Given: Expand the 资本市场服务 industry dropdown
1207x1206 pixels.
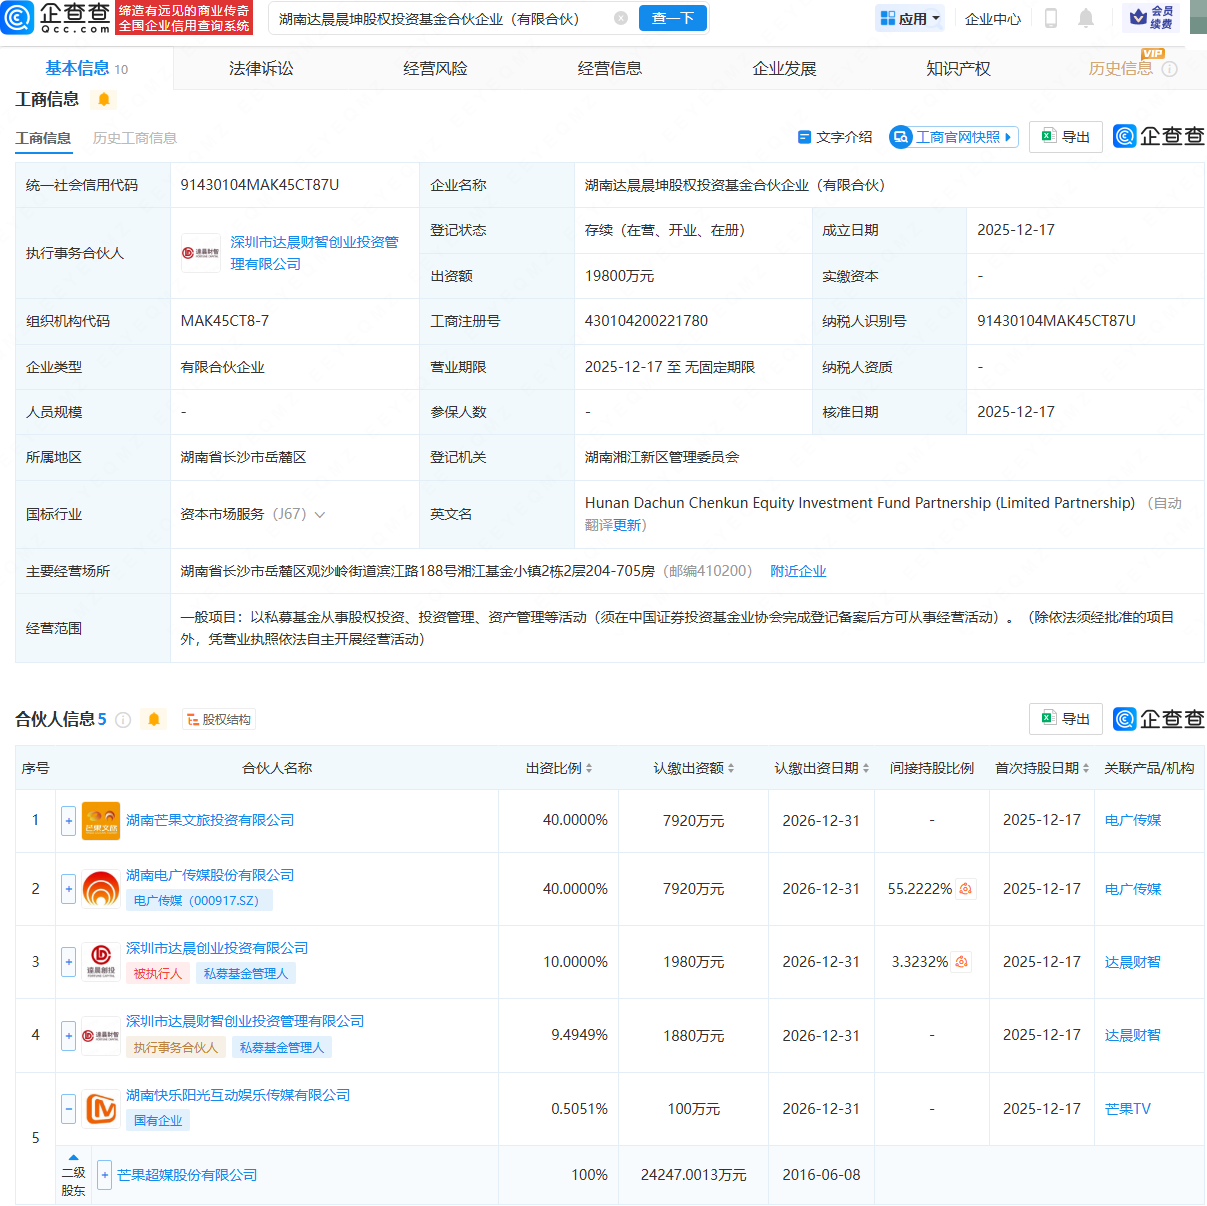Looking at the screenshot, I should coord(320,515).
